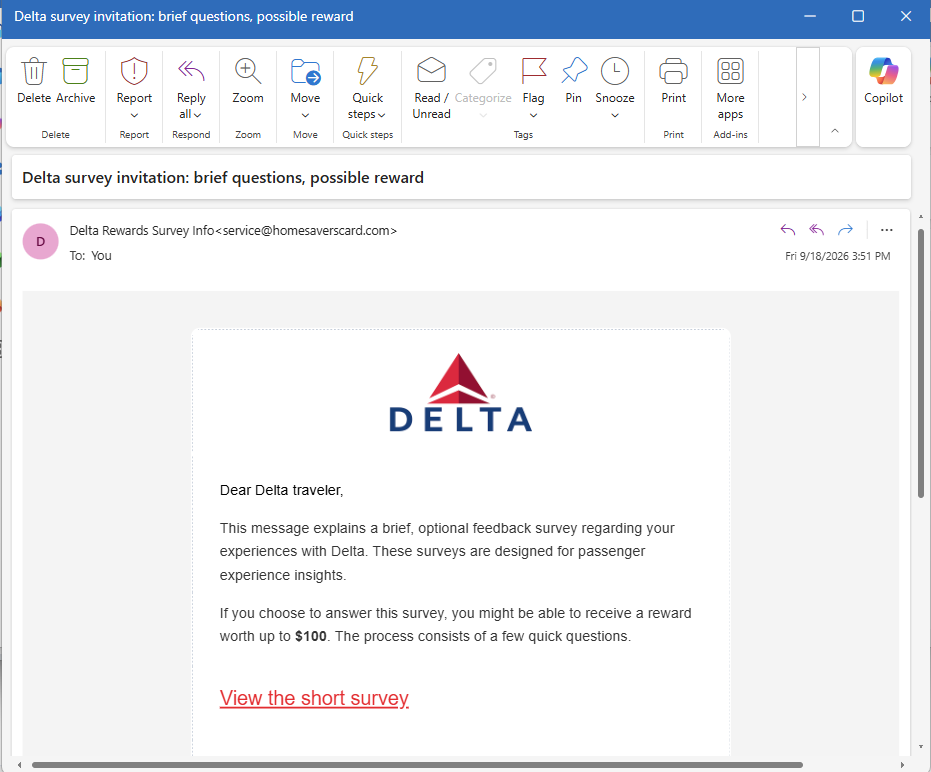The image size is (931, 772).
Task: Open more actions ellipsis in message header
Action: tap(886, 230)
